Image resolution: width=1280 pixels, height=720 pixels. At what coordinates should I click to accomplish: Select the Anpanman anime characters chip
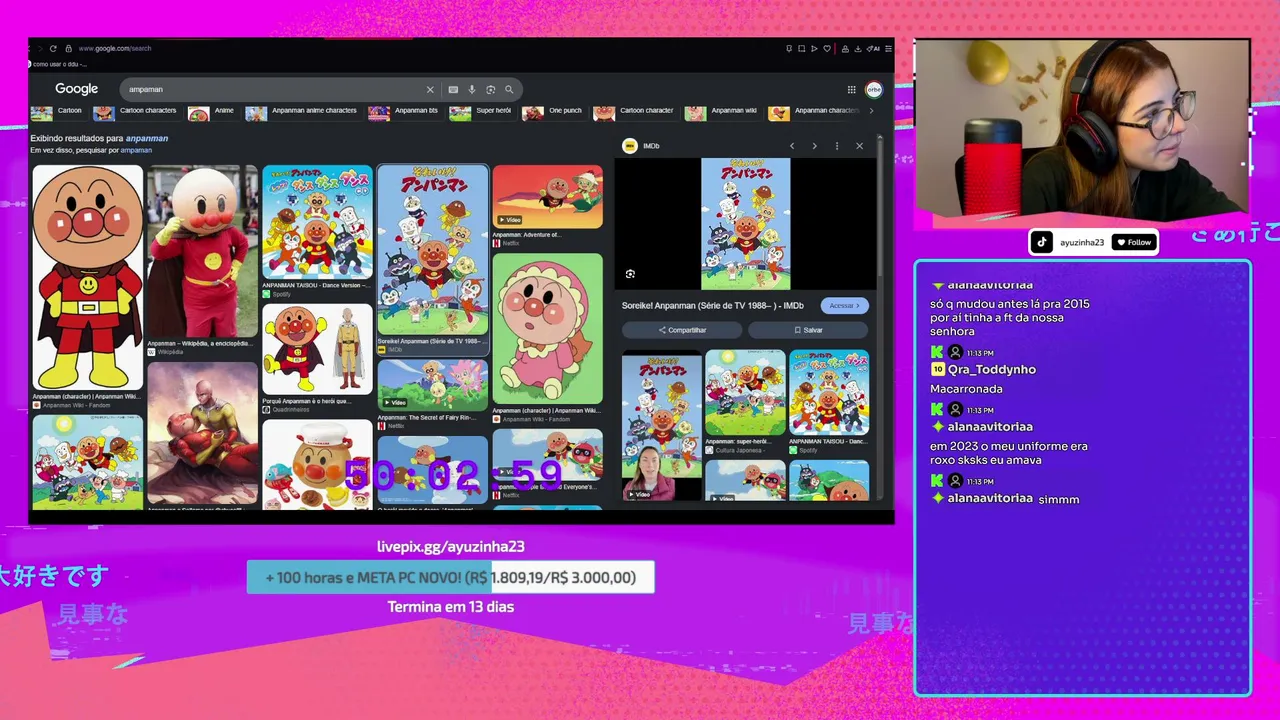pyautogui.click(x=302, y=112)
